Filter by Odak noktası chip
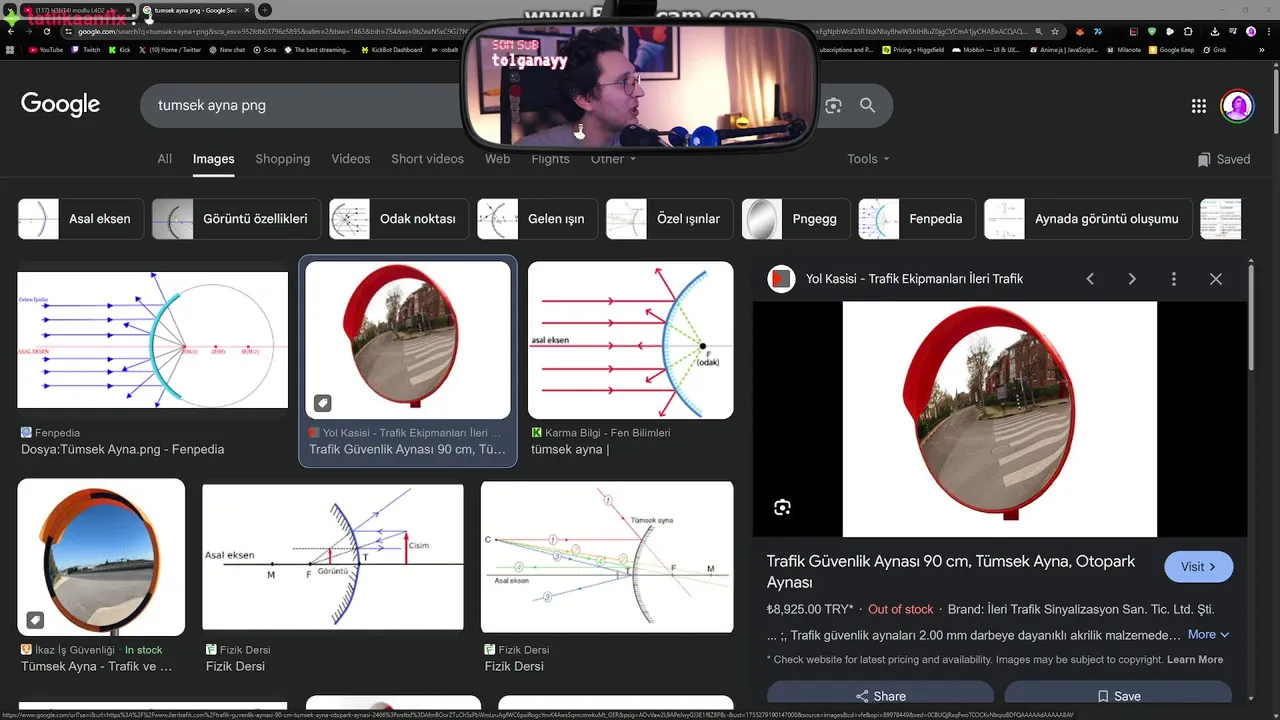Image resolution: width=1280 pixels, height=720 pixels. (399, 219)
